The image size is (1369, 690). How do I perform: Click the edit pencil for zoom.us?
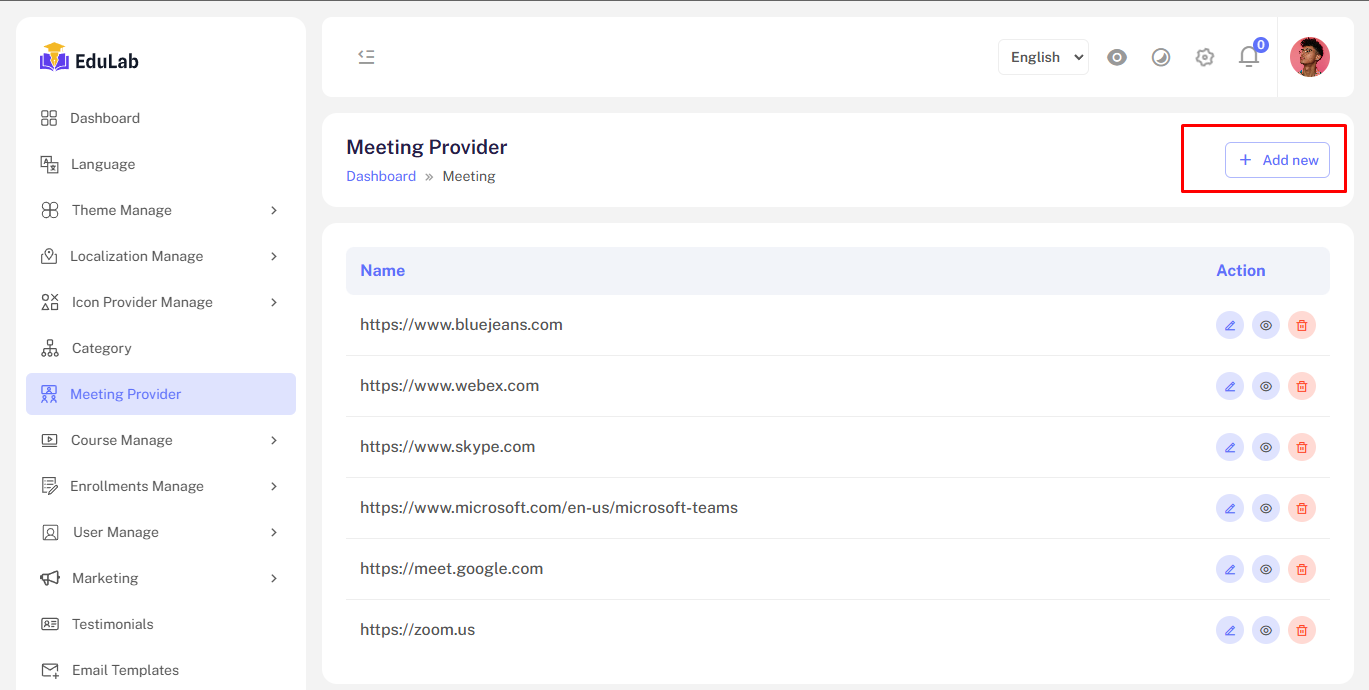pos(1229,630)
